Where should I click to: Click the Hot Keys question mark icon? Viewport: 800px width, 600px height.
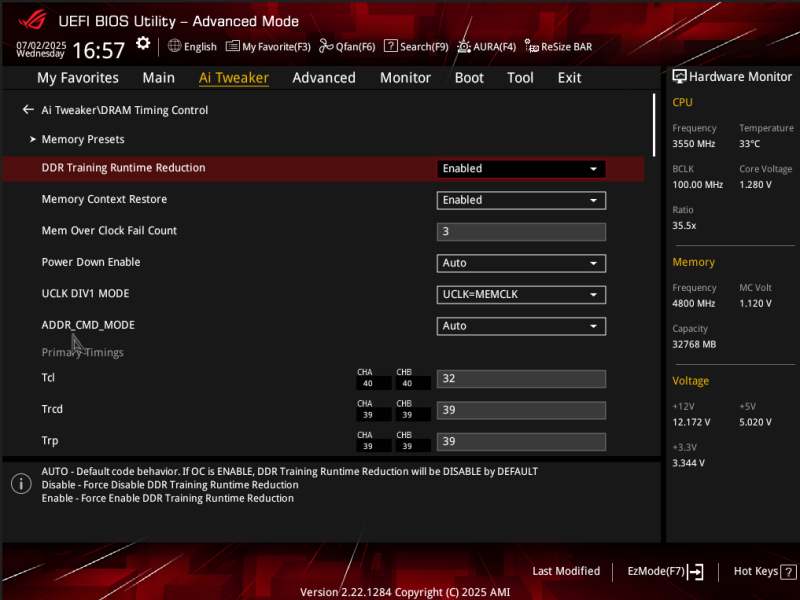[x=788, y=571]
